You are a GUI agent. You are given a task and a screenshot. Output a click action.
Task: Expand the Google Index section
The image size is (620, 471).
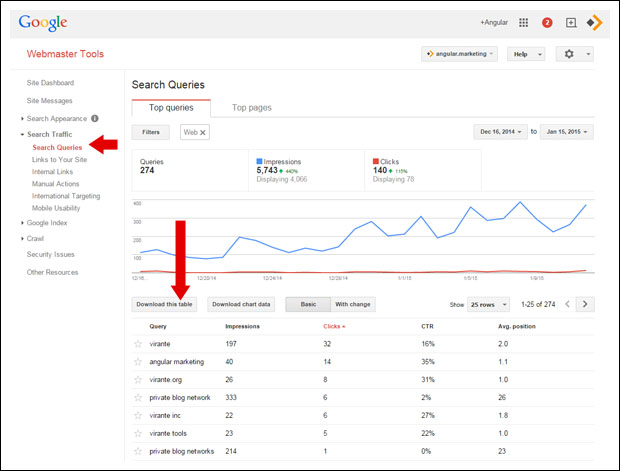pyautogui.click(x=23, y=223)
